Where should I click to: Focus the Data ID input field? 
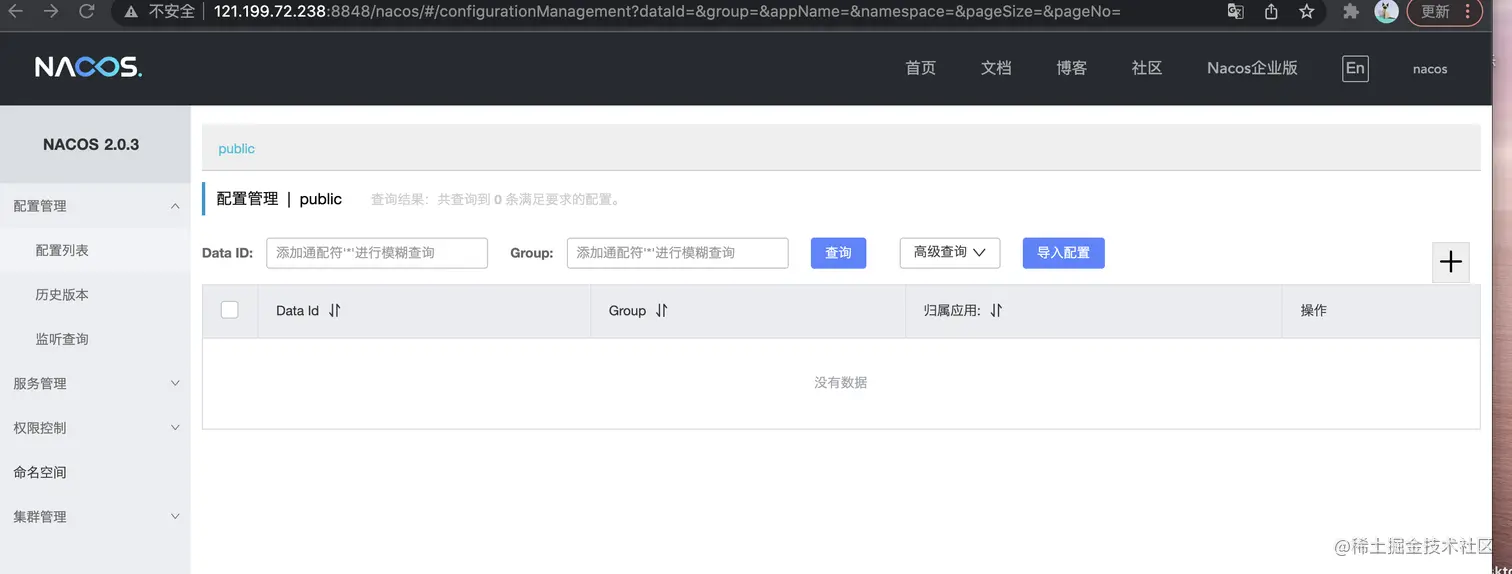tap(377, 253)
